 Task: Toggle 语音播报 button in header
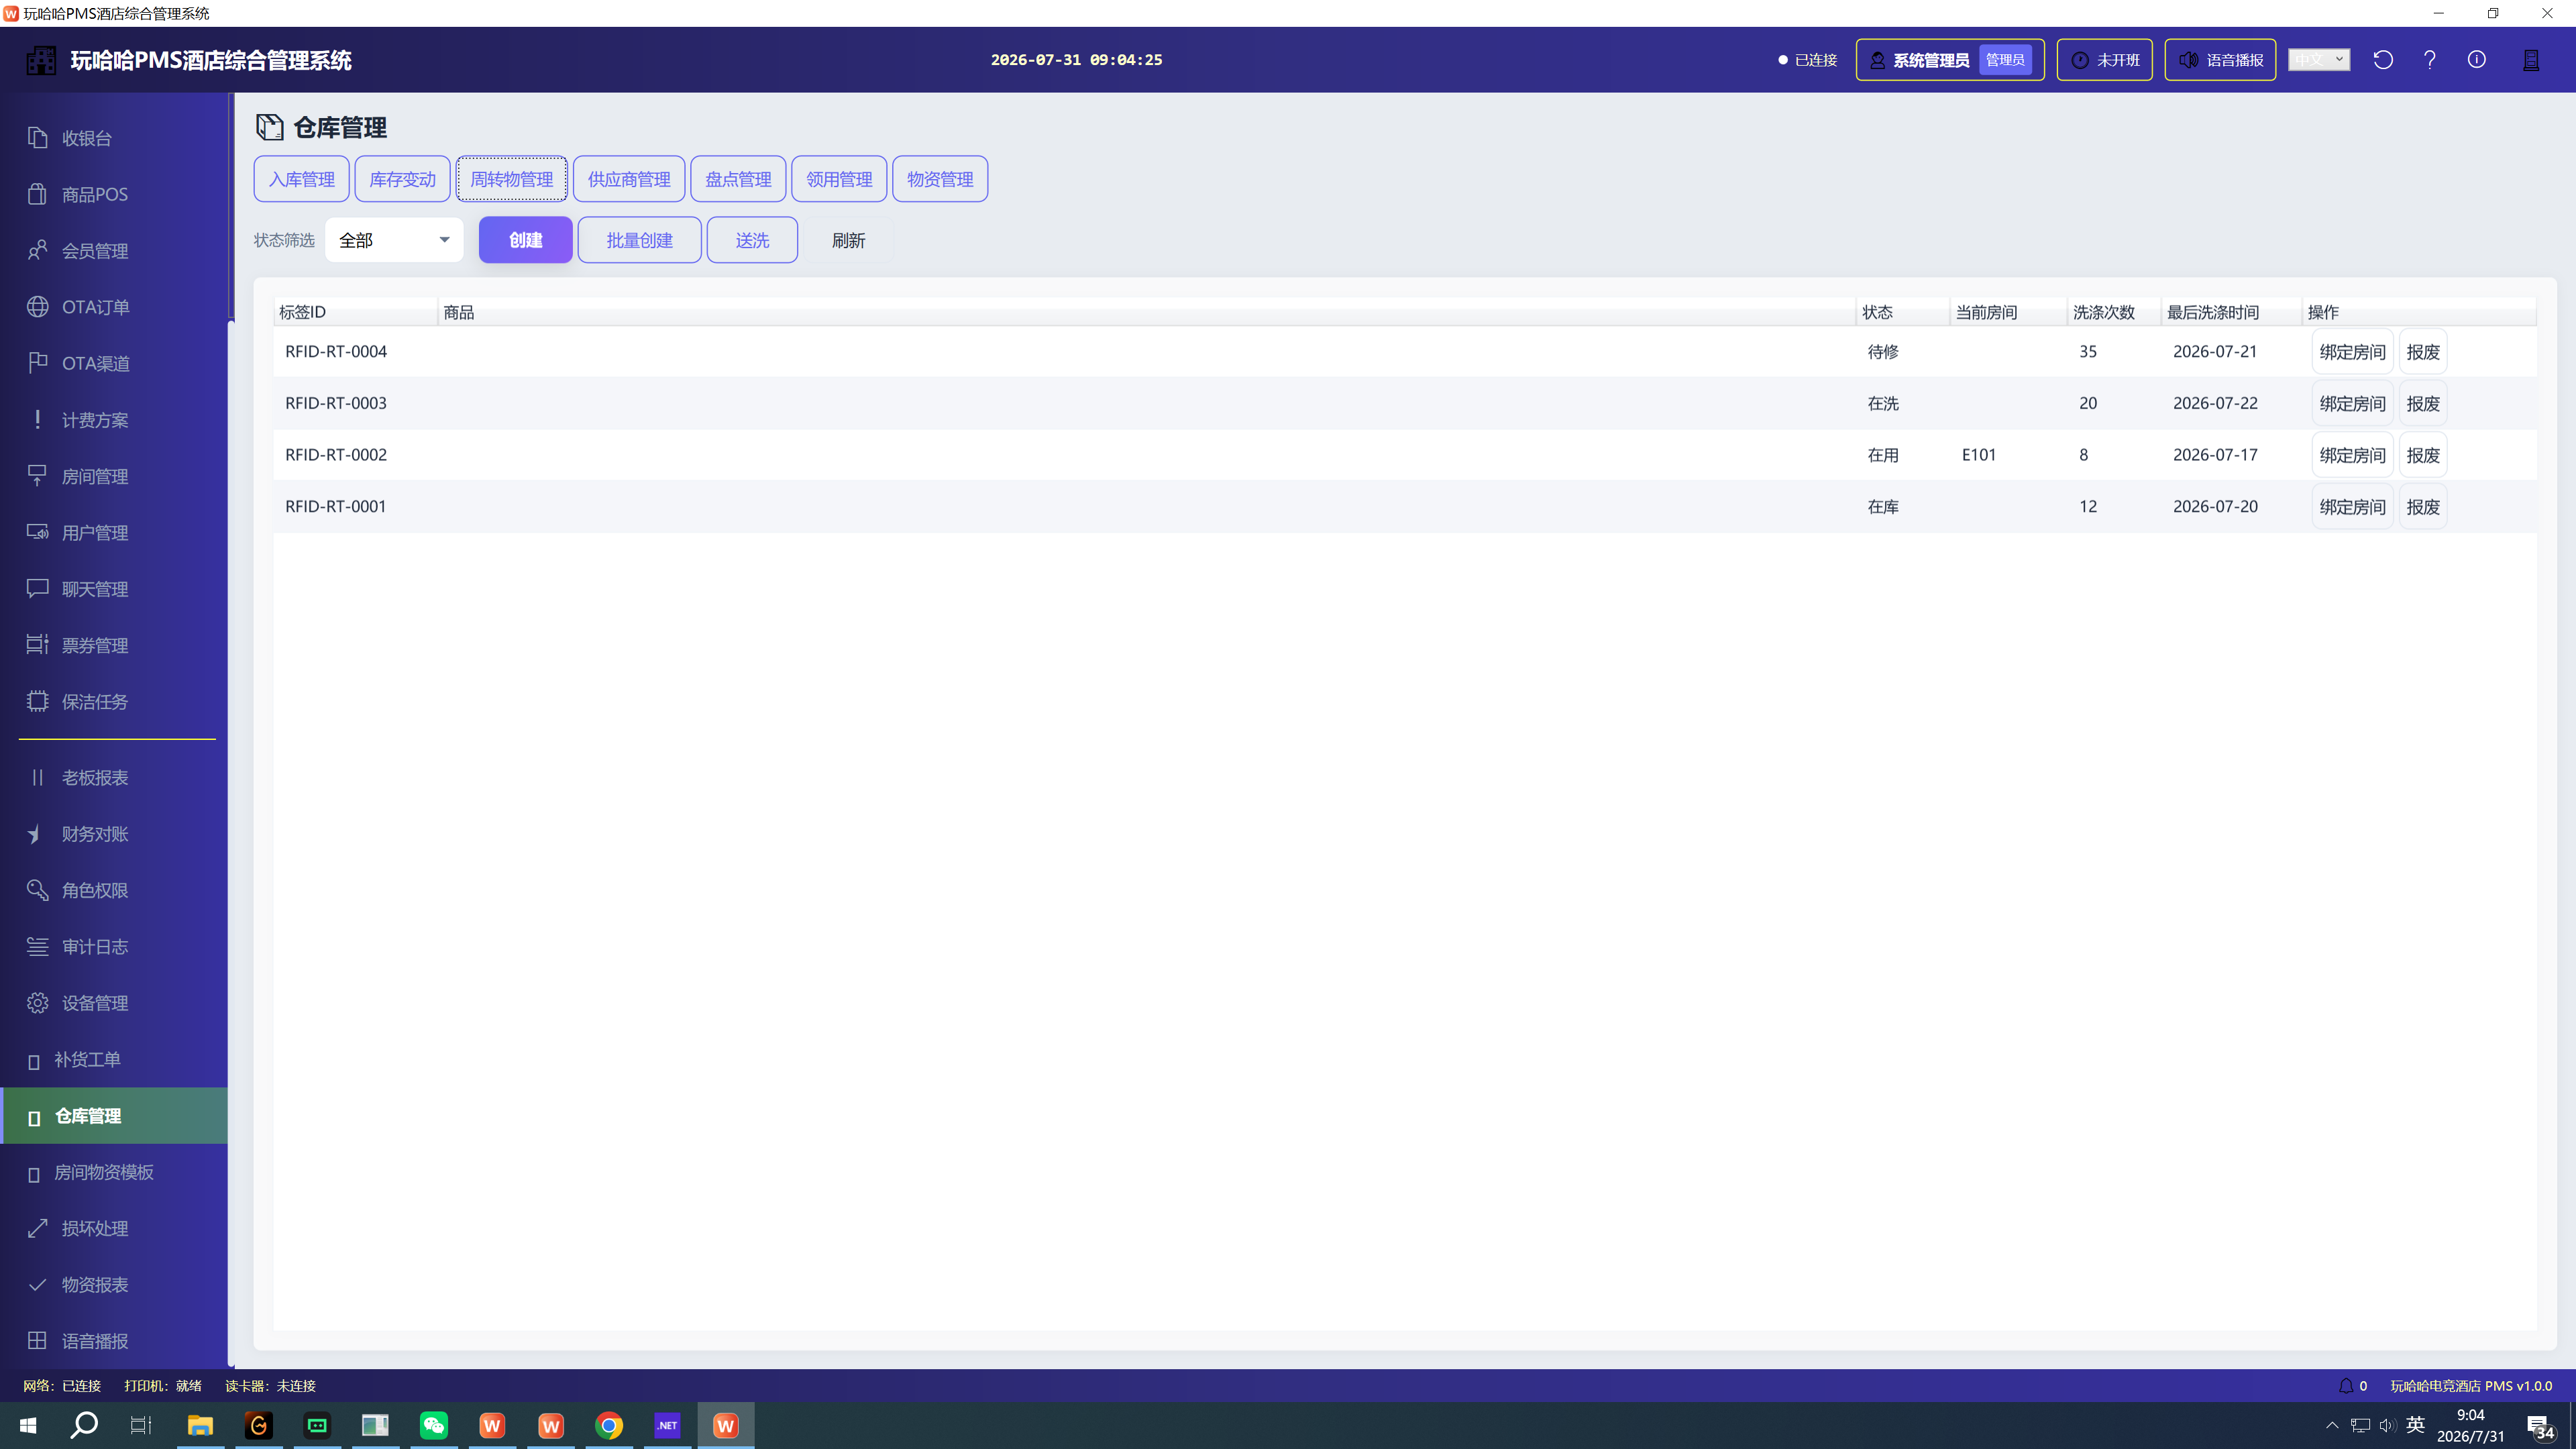click(x=2220, y=60)
